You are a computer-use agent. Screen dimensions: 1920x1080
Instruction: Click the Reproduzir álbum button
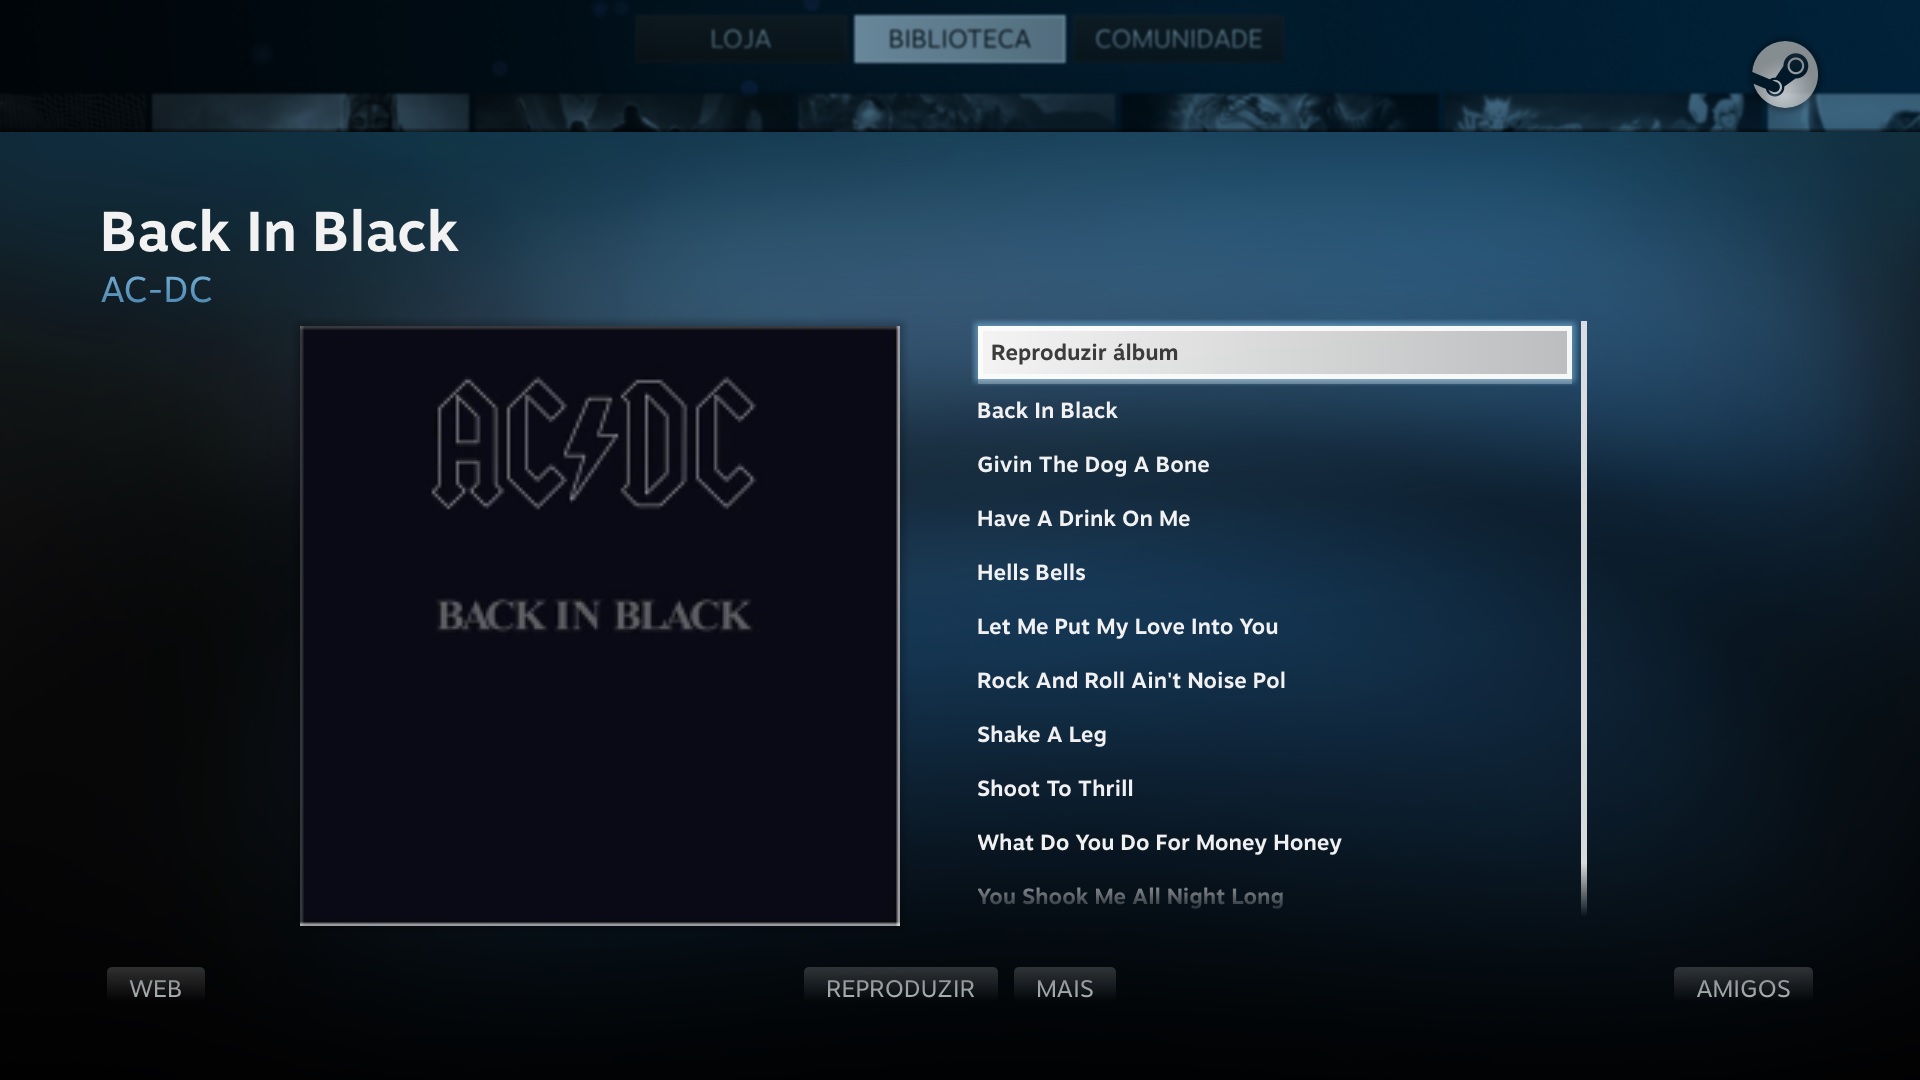click(x=1274, y=353)
